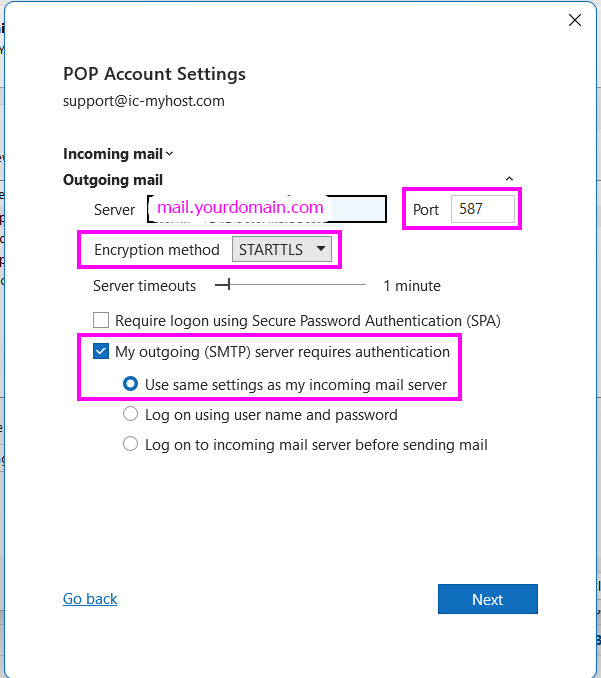Viewport: 601px width, 678px height.
Task: Open the Encryption method dropdown
Action: [282, 250]
